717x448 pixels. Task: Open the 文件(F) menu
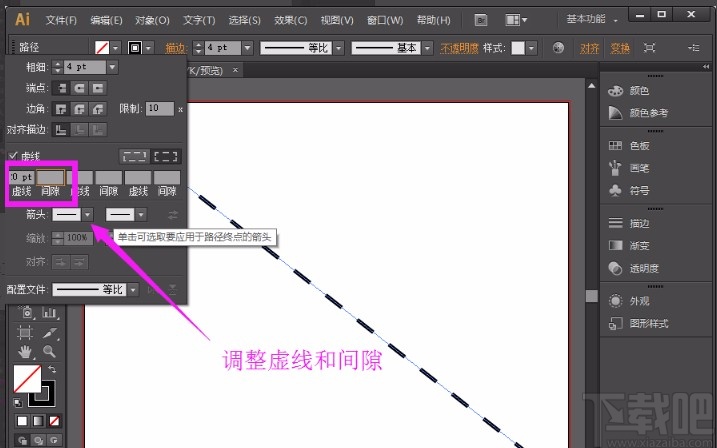(x=61, y=20)
